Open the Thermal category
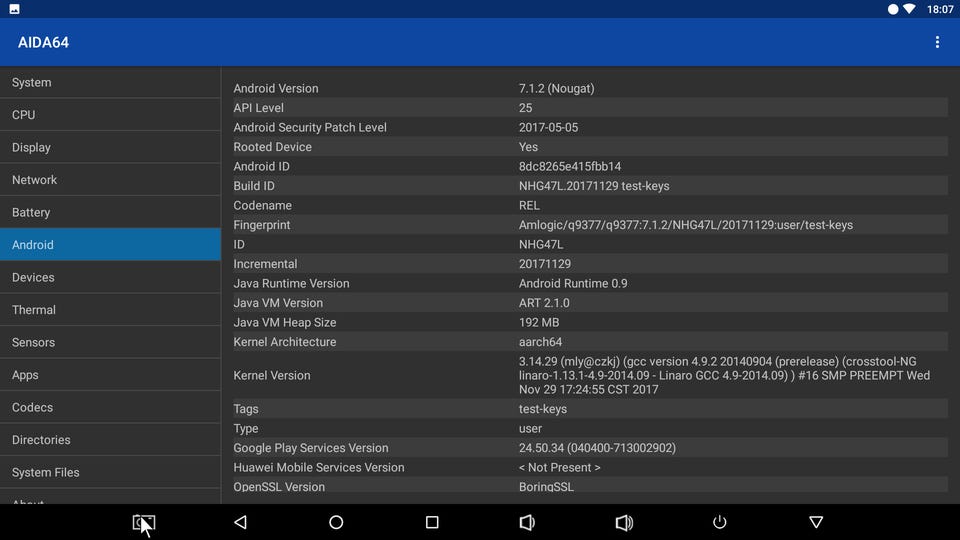Image resolution: width=960 pixels, height=540 pixels. click(x=110, y=309)
